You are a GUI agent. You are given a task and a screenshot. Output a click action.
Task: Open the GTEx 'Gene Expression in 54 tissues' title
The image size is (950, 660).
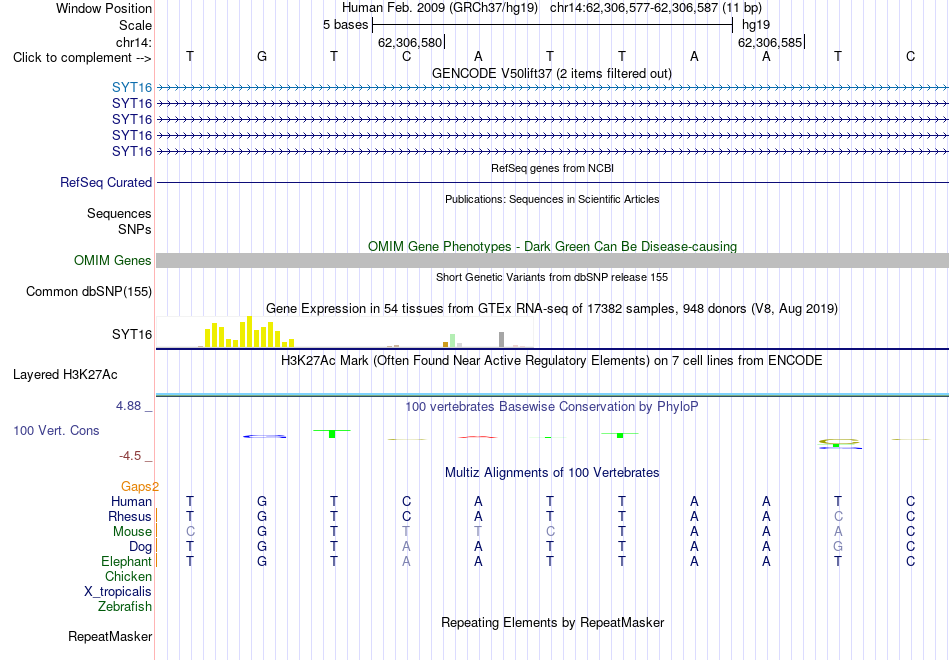[552, 308]
